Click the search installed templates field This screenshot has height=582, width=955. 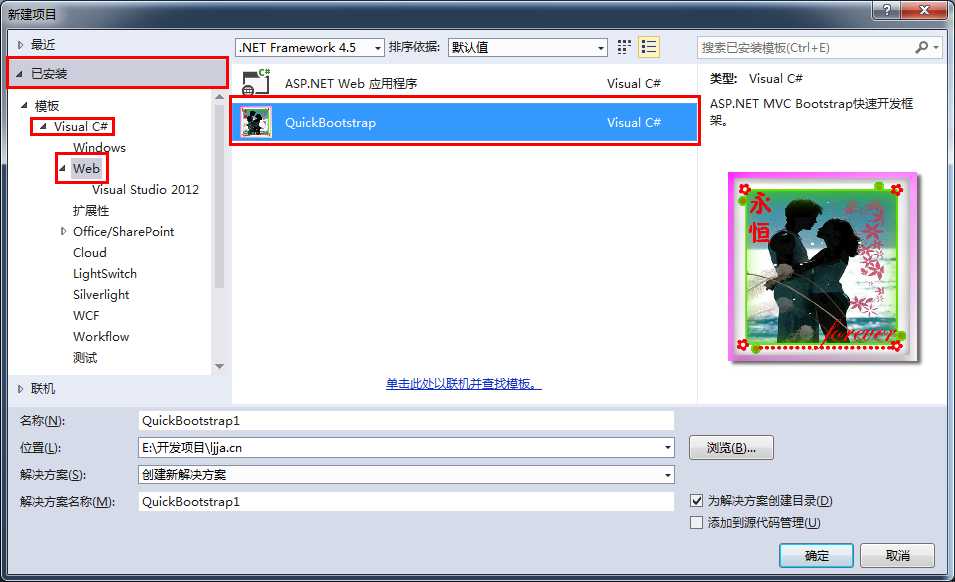(805, 47)
